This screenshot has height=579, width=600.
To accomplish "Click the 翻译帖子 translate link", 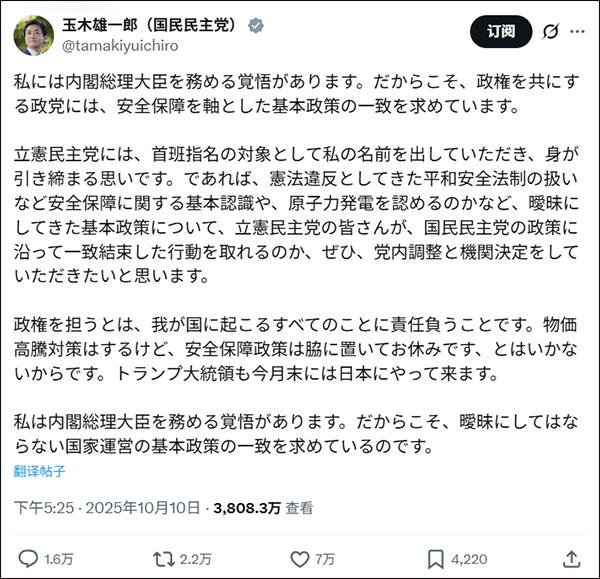I will [x=40, y=470].
